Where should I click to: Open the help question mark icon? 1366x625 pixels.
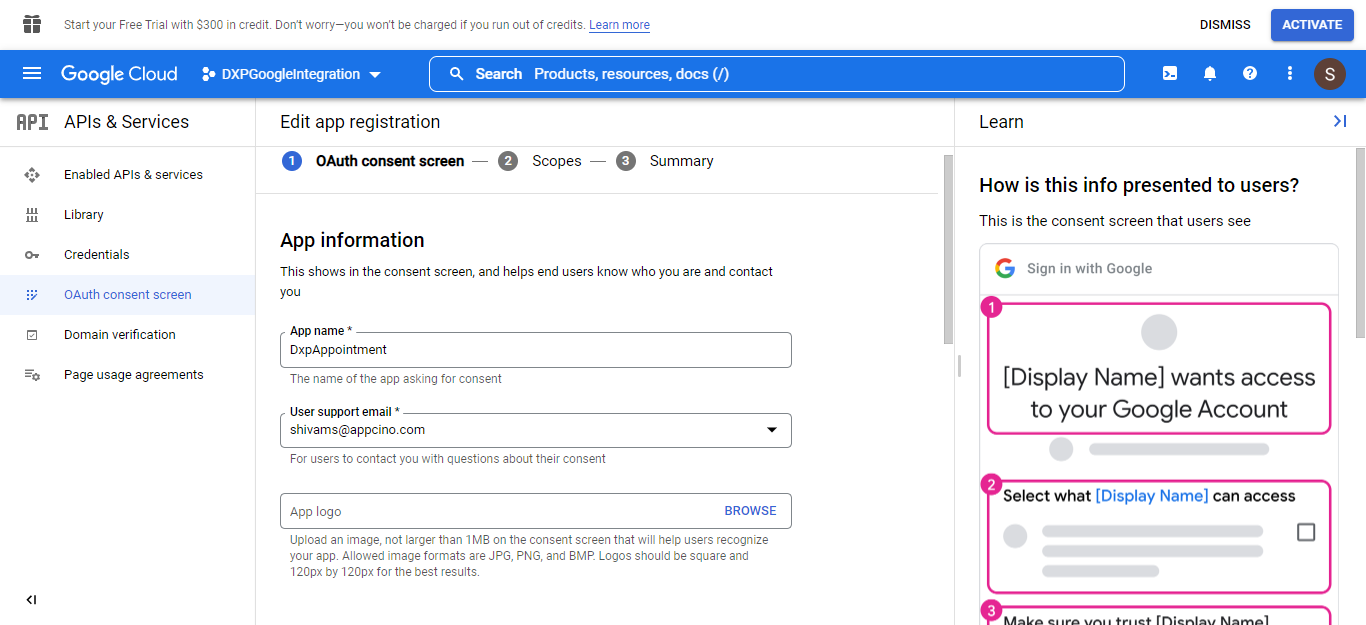click(1249, 74)
